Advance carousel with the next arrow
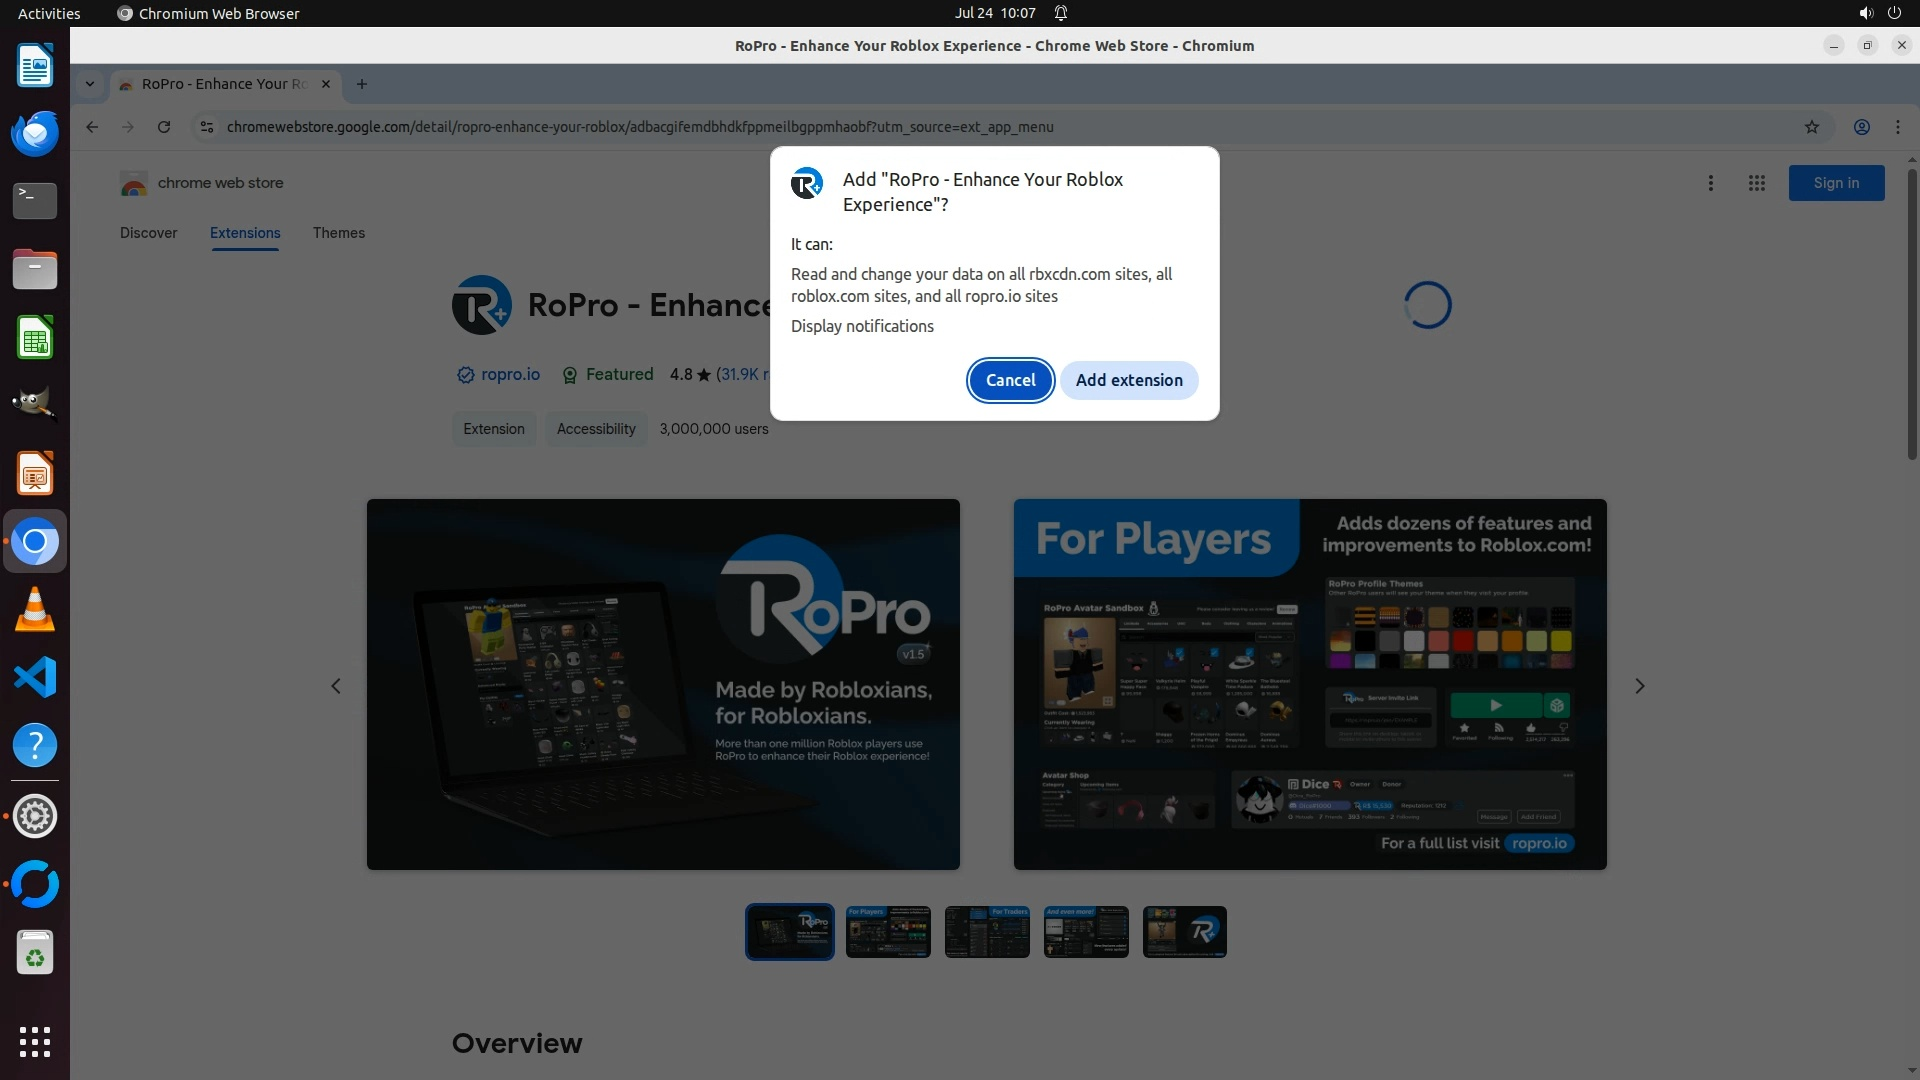1920x1080 pixels. click(x=1639, y=686)
